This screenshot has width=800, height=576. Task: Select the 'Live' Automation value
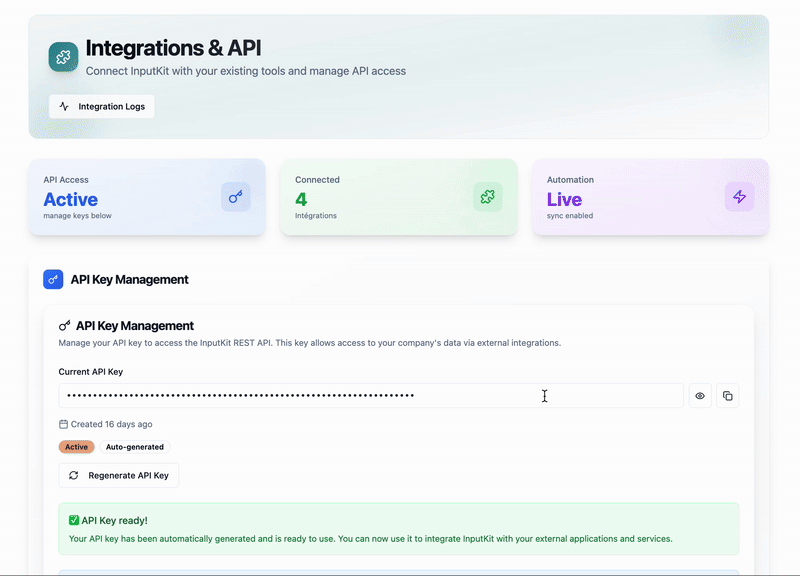pyautogui.click(x=564, y=199)
